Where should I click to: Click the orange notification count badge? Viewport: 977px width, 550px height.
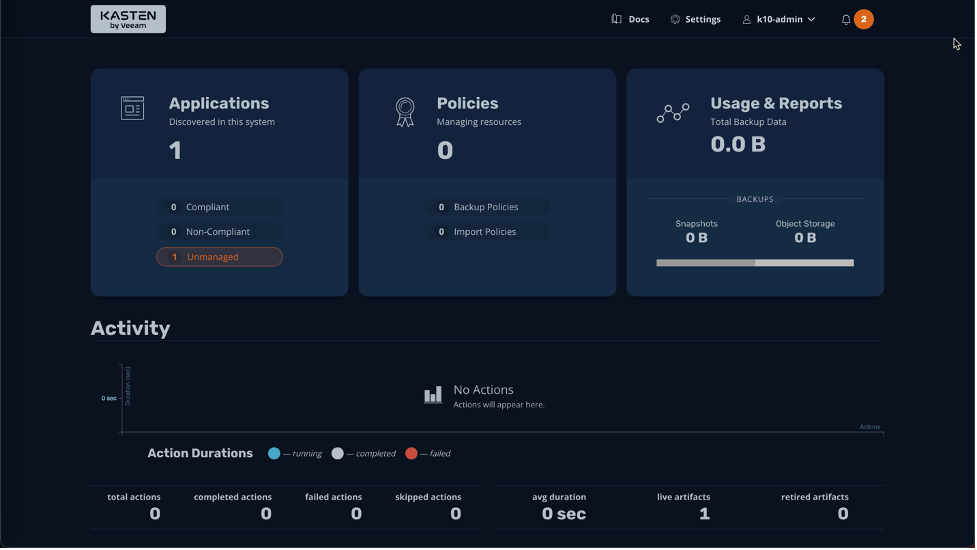(x=864, y=19)
